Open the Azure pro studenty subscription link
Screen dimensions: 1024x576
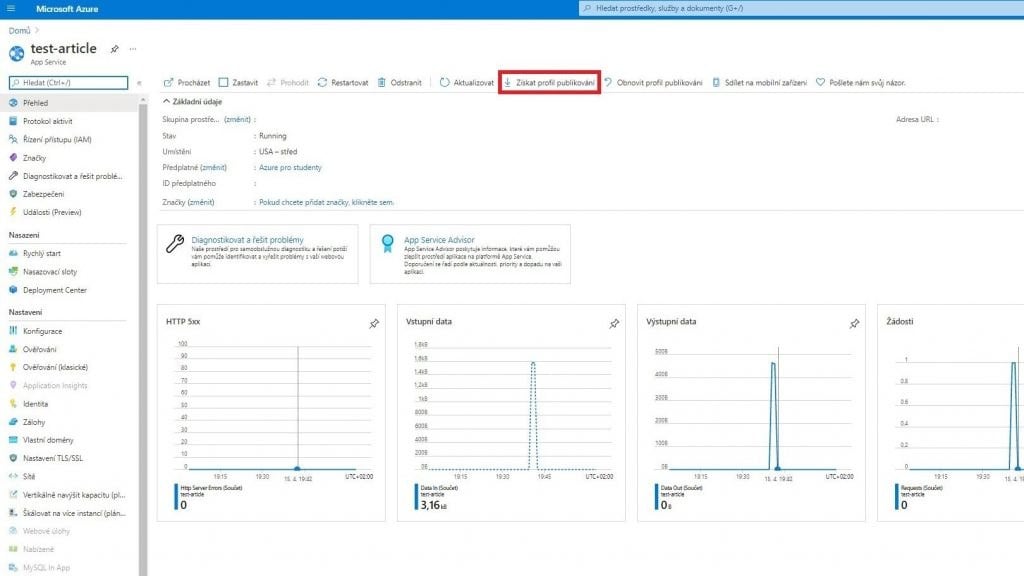tap(290, 167)
